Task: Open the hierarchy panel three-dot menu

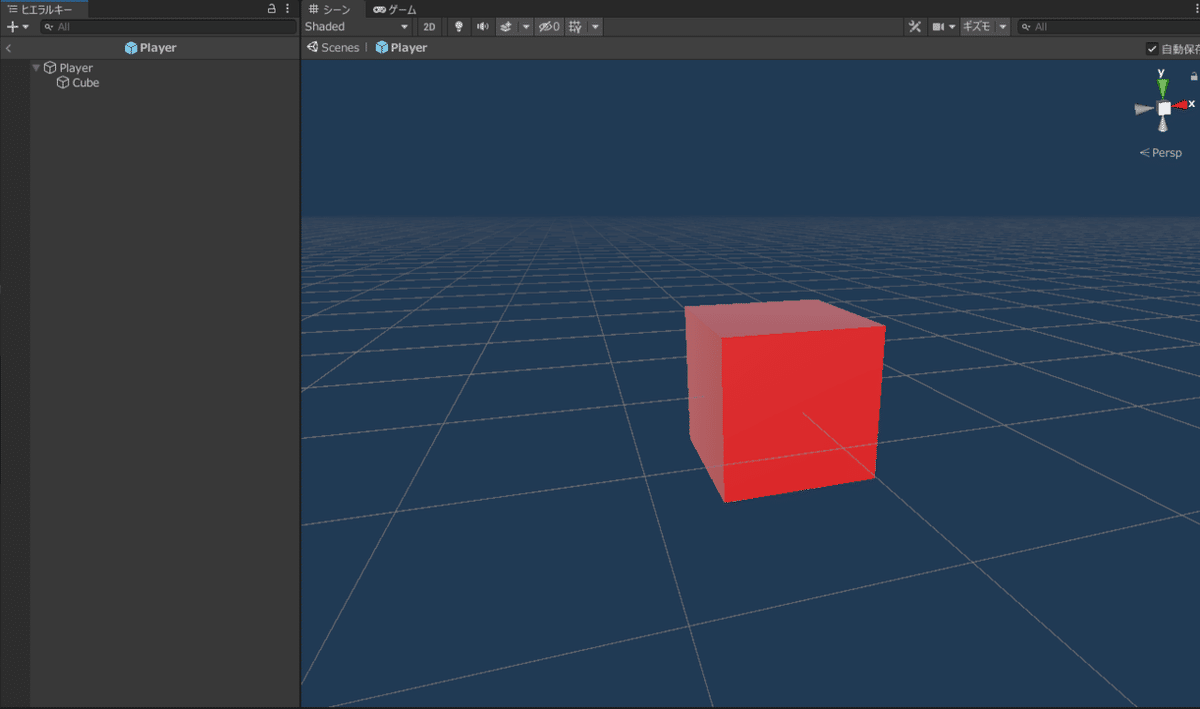Action: click(x=288, y=9)
